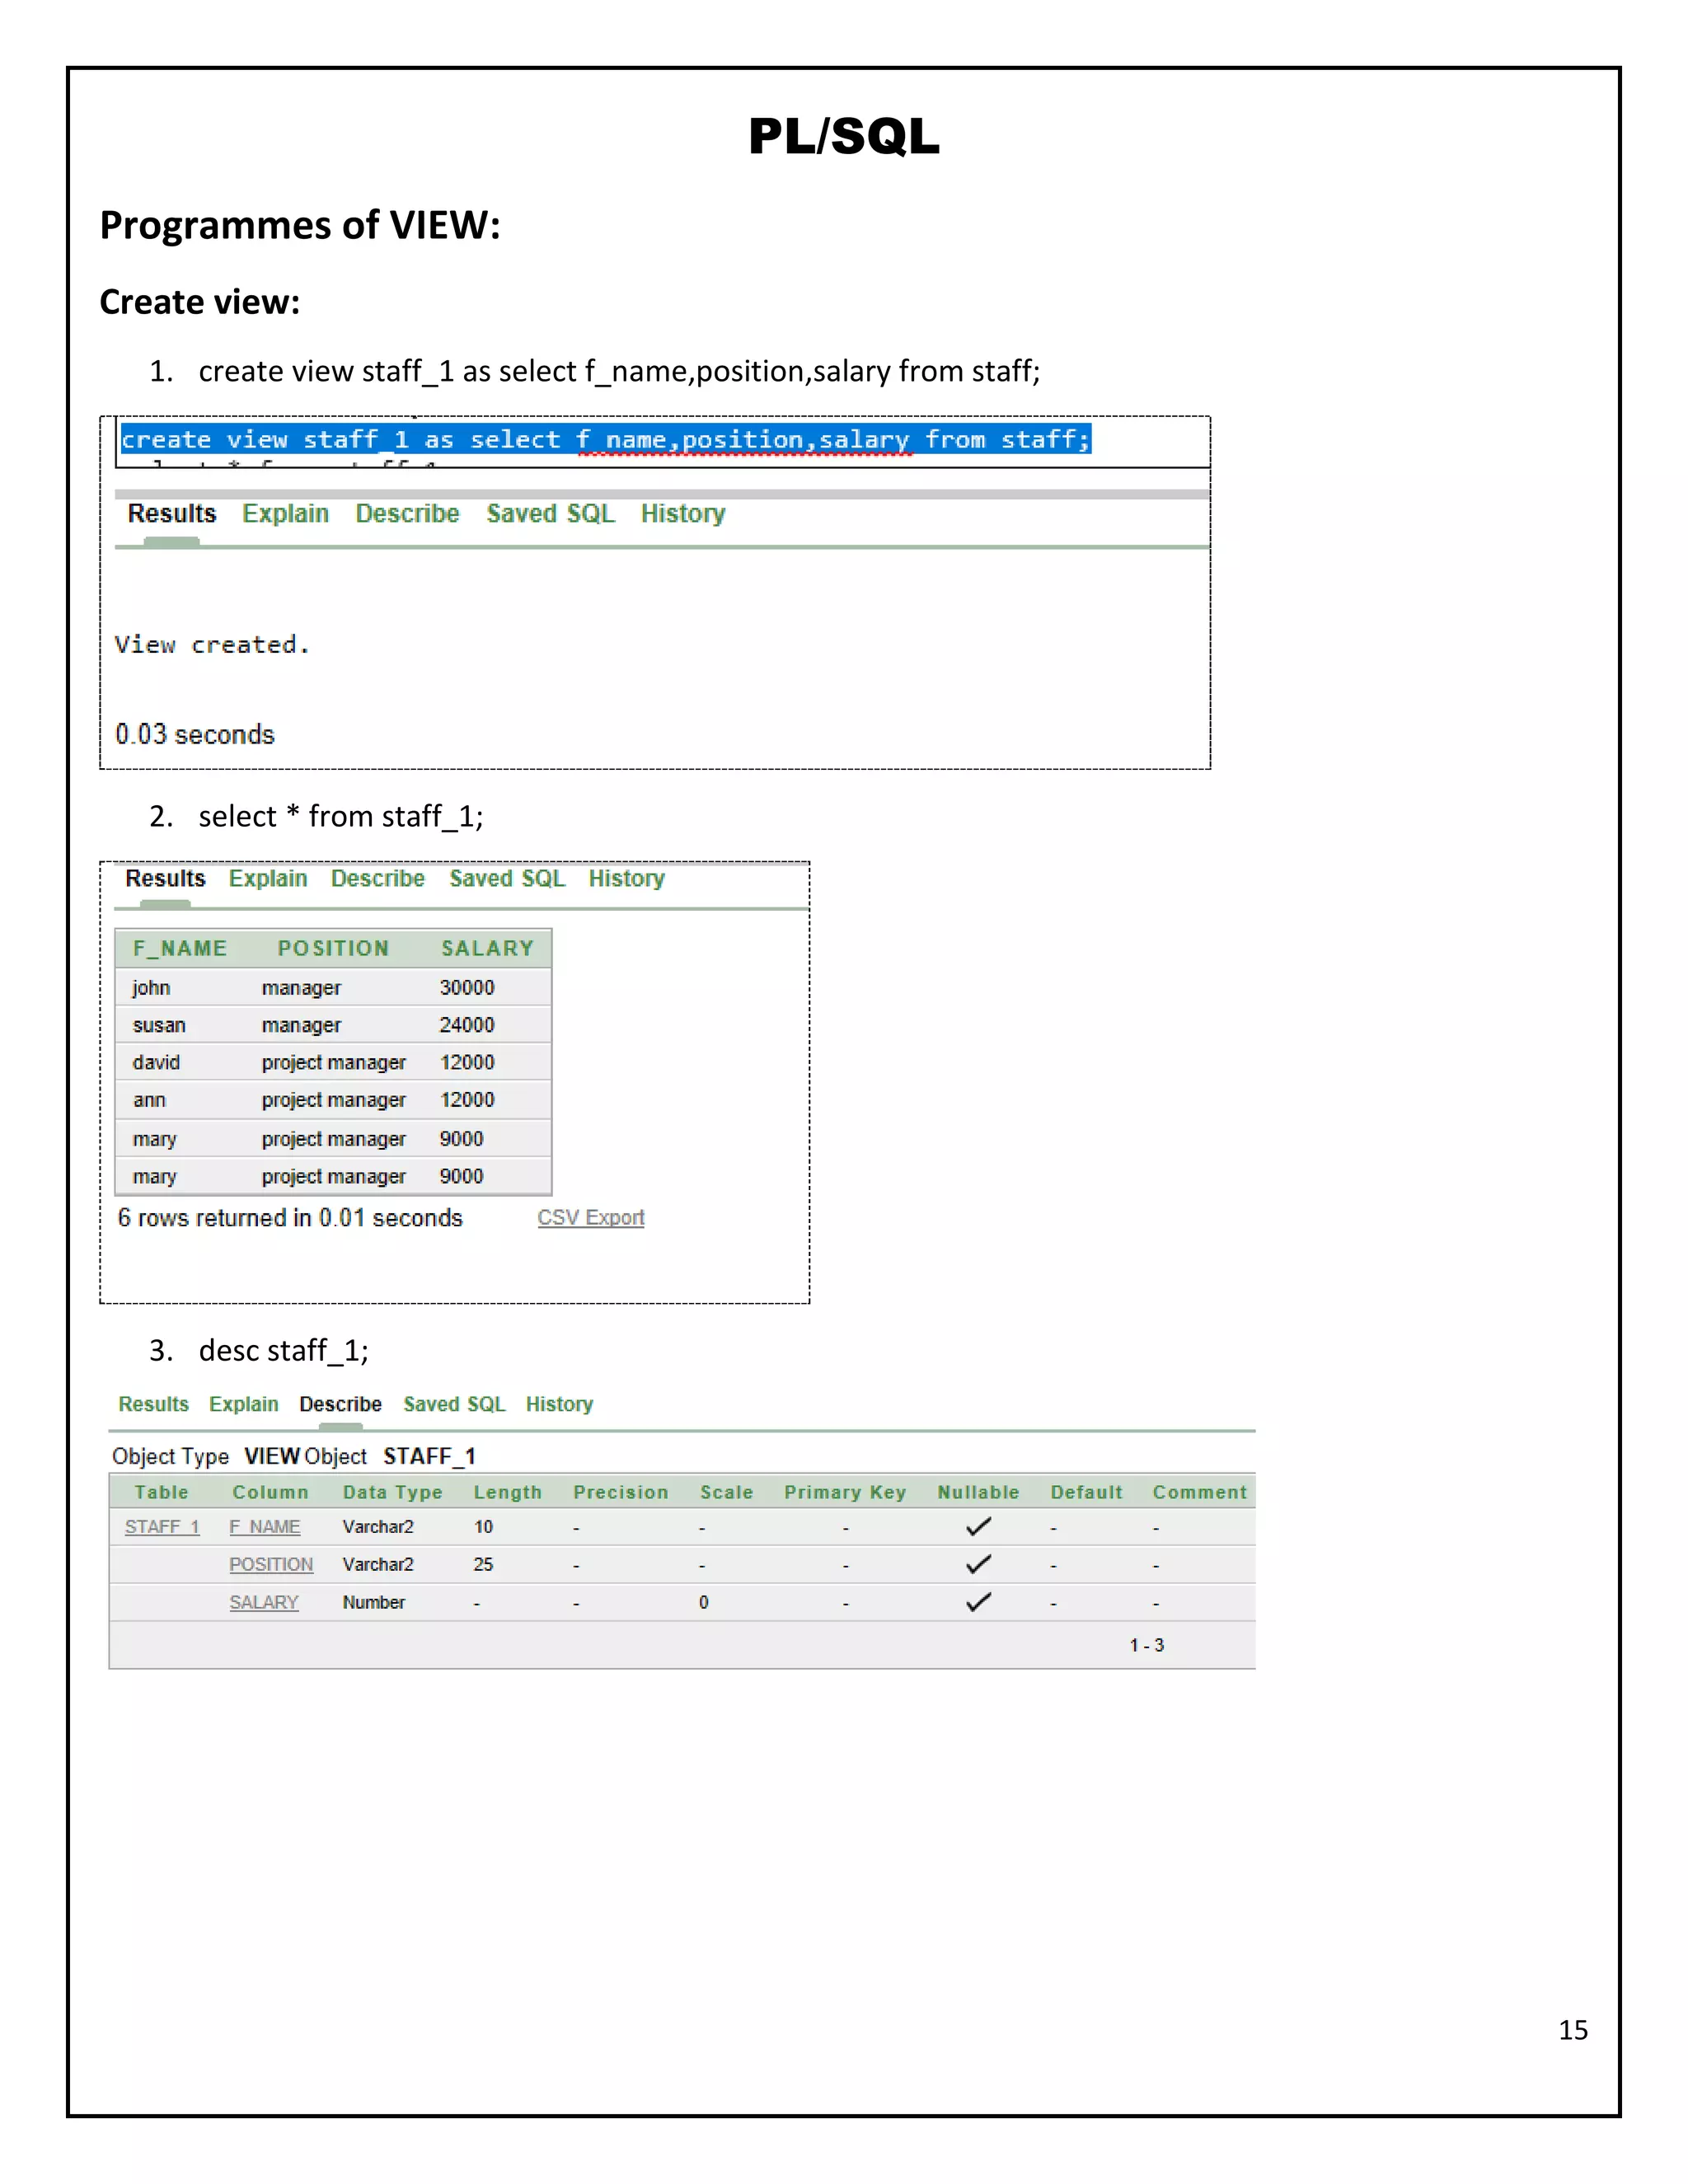Click the Comment column header
This screenshot has width=1688, height=2184.
pyautogui.click(x=1200, y=1493)
